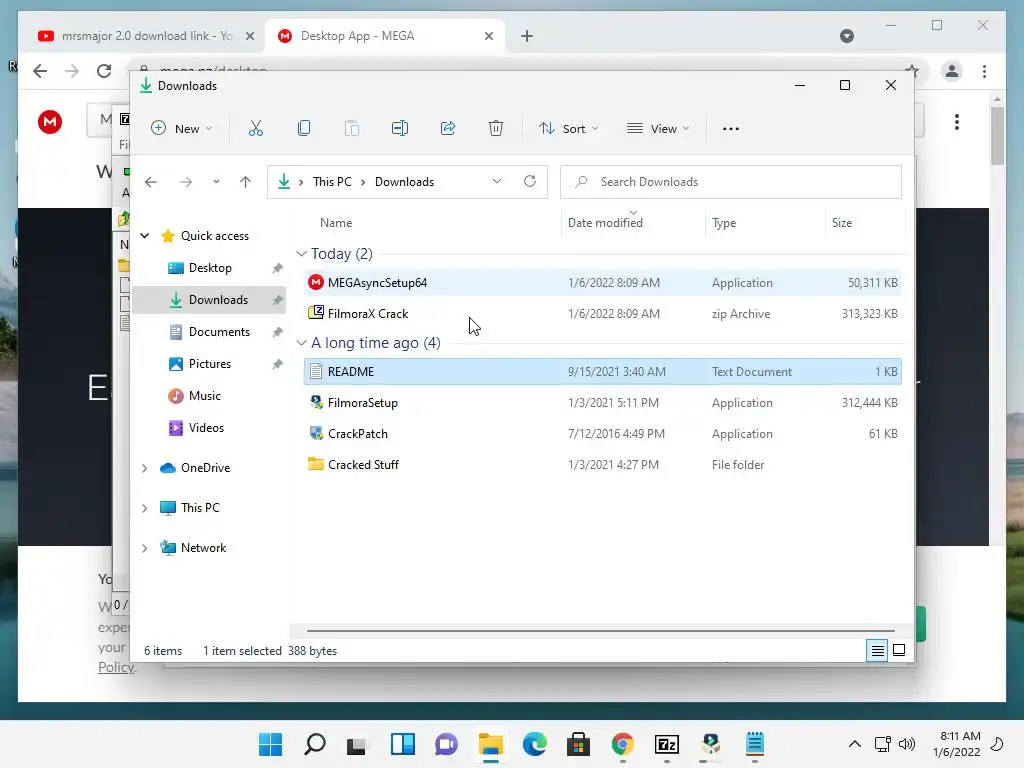The width and height of the screenshot is (1024, 768).
Task: Select MEGAsyncSetup64 file
Action: (x=603, y=283)
